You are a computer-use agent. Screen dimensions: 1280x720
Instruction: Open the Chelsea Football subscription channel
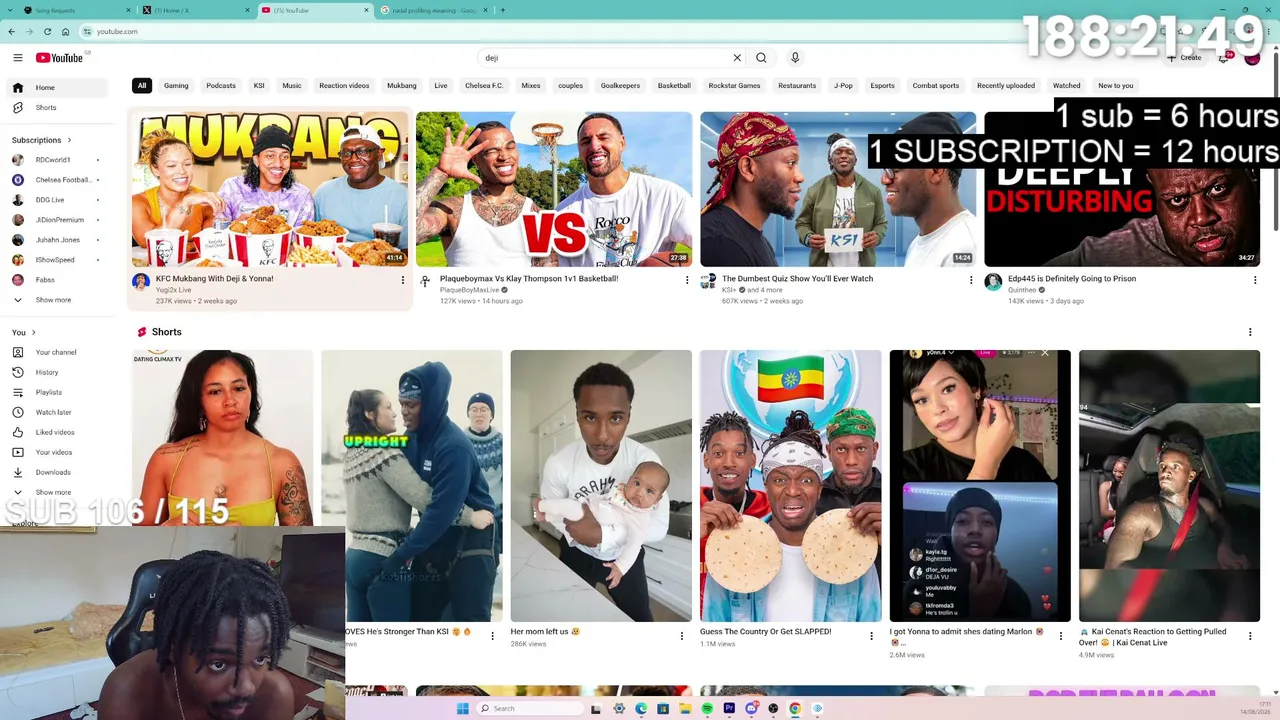pyautogui.click(x=57, y=180)
